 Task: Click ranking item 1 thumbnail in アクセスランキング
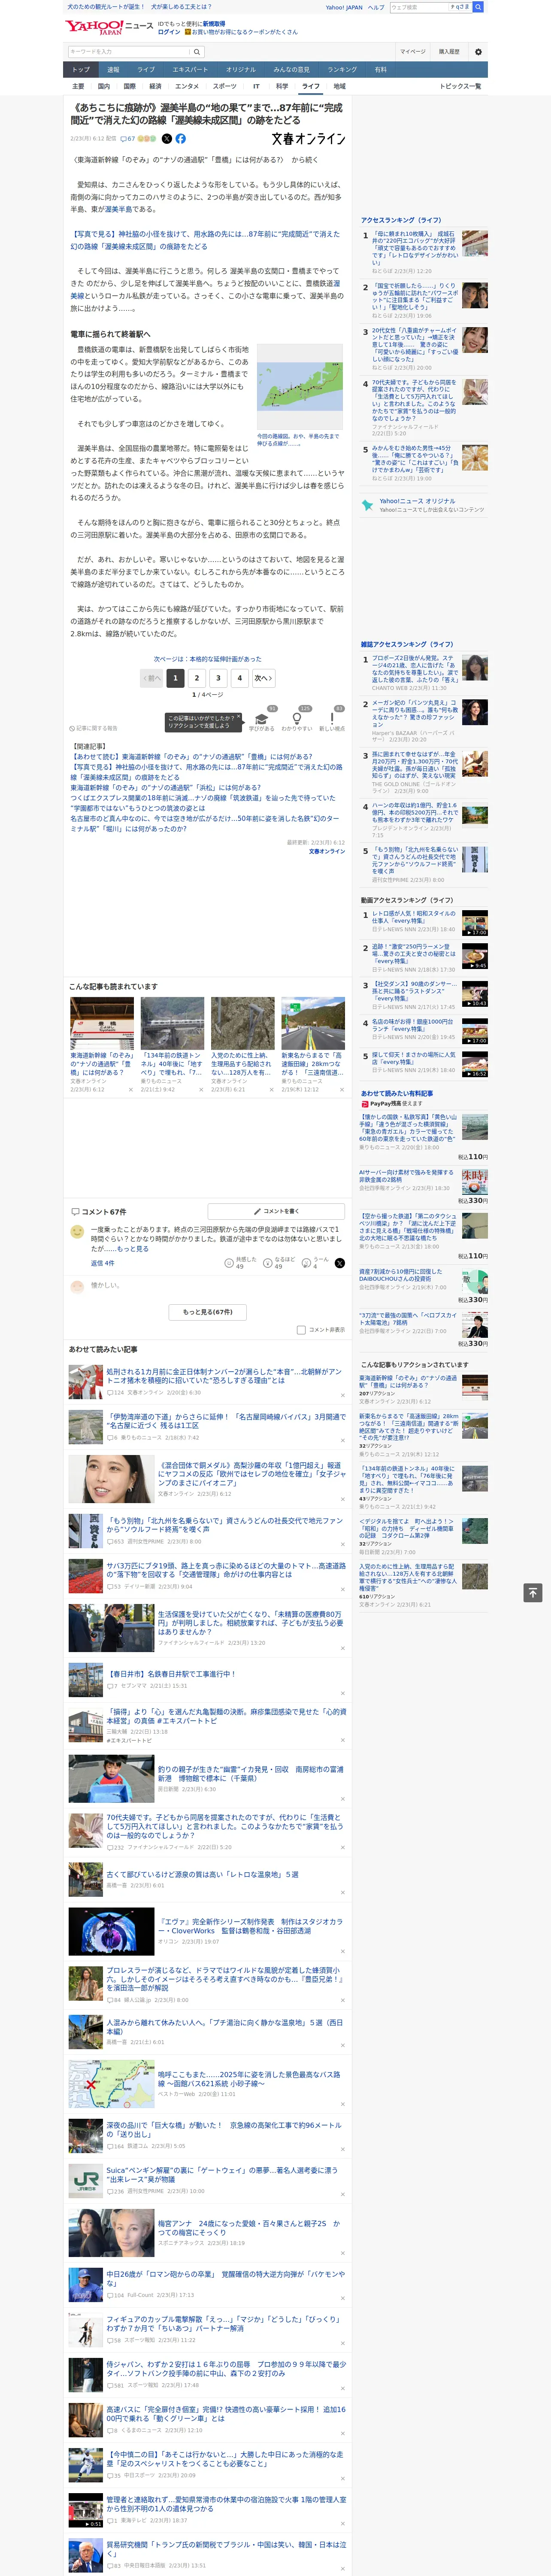(x=474, y=244)
